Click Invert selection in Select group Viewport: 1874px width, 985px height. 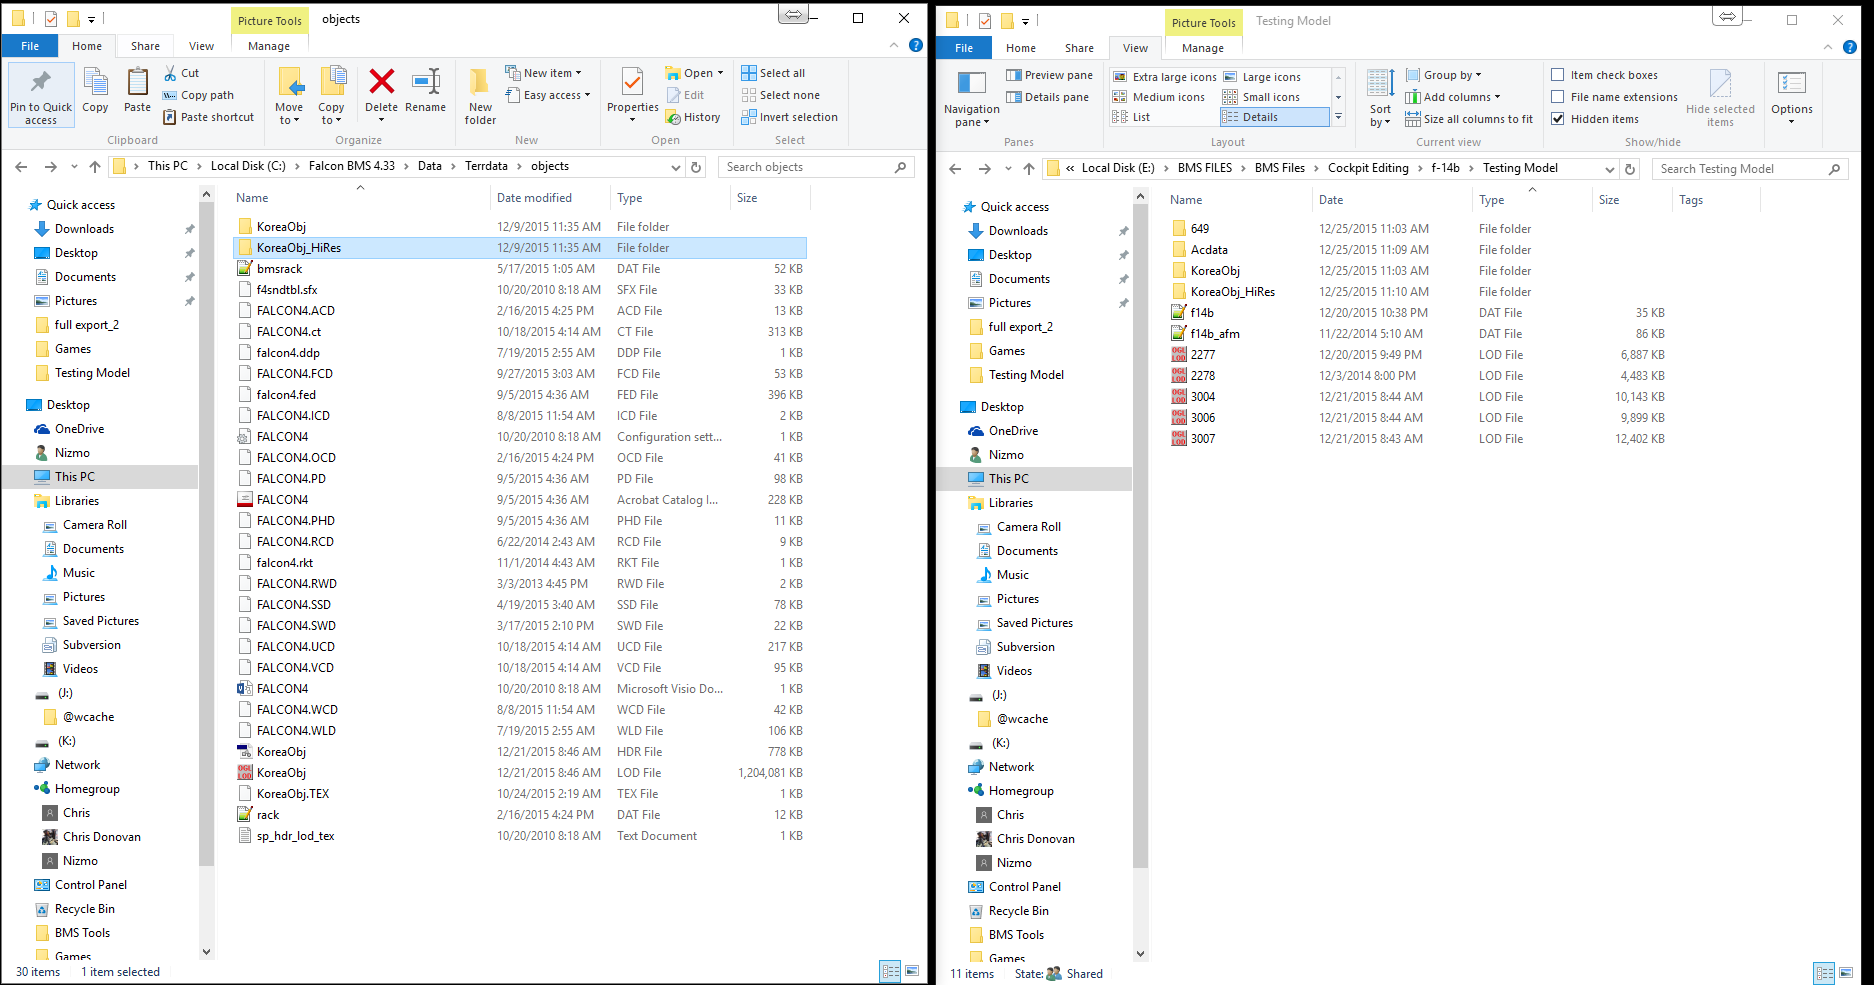(789, 117)
